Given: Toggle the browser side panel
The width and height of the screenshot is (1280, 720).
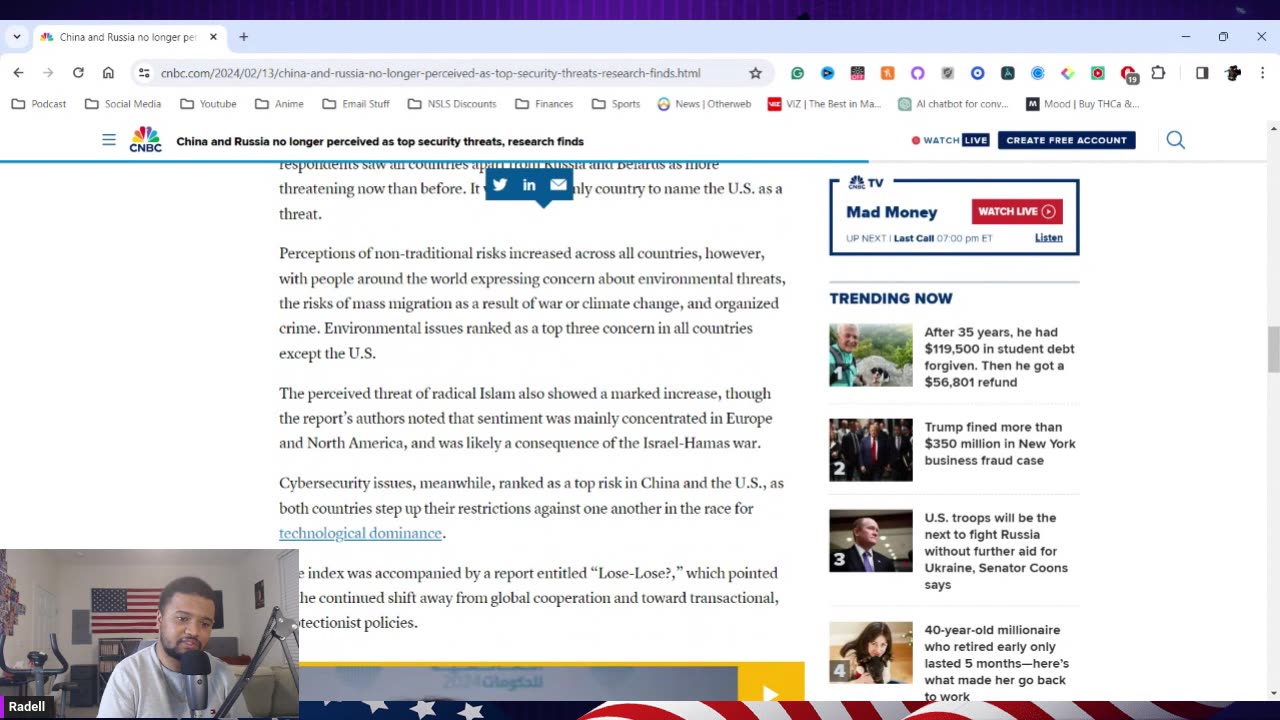Looking at the screenshot, I should (x=1202, y=73).
